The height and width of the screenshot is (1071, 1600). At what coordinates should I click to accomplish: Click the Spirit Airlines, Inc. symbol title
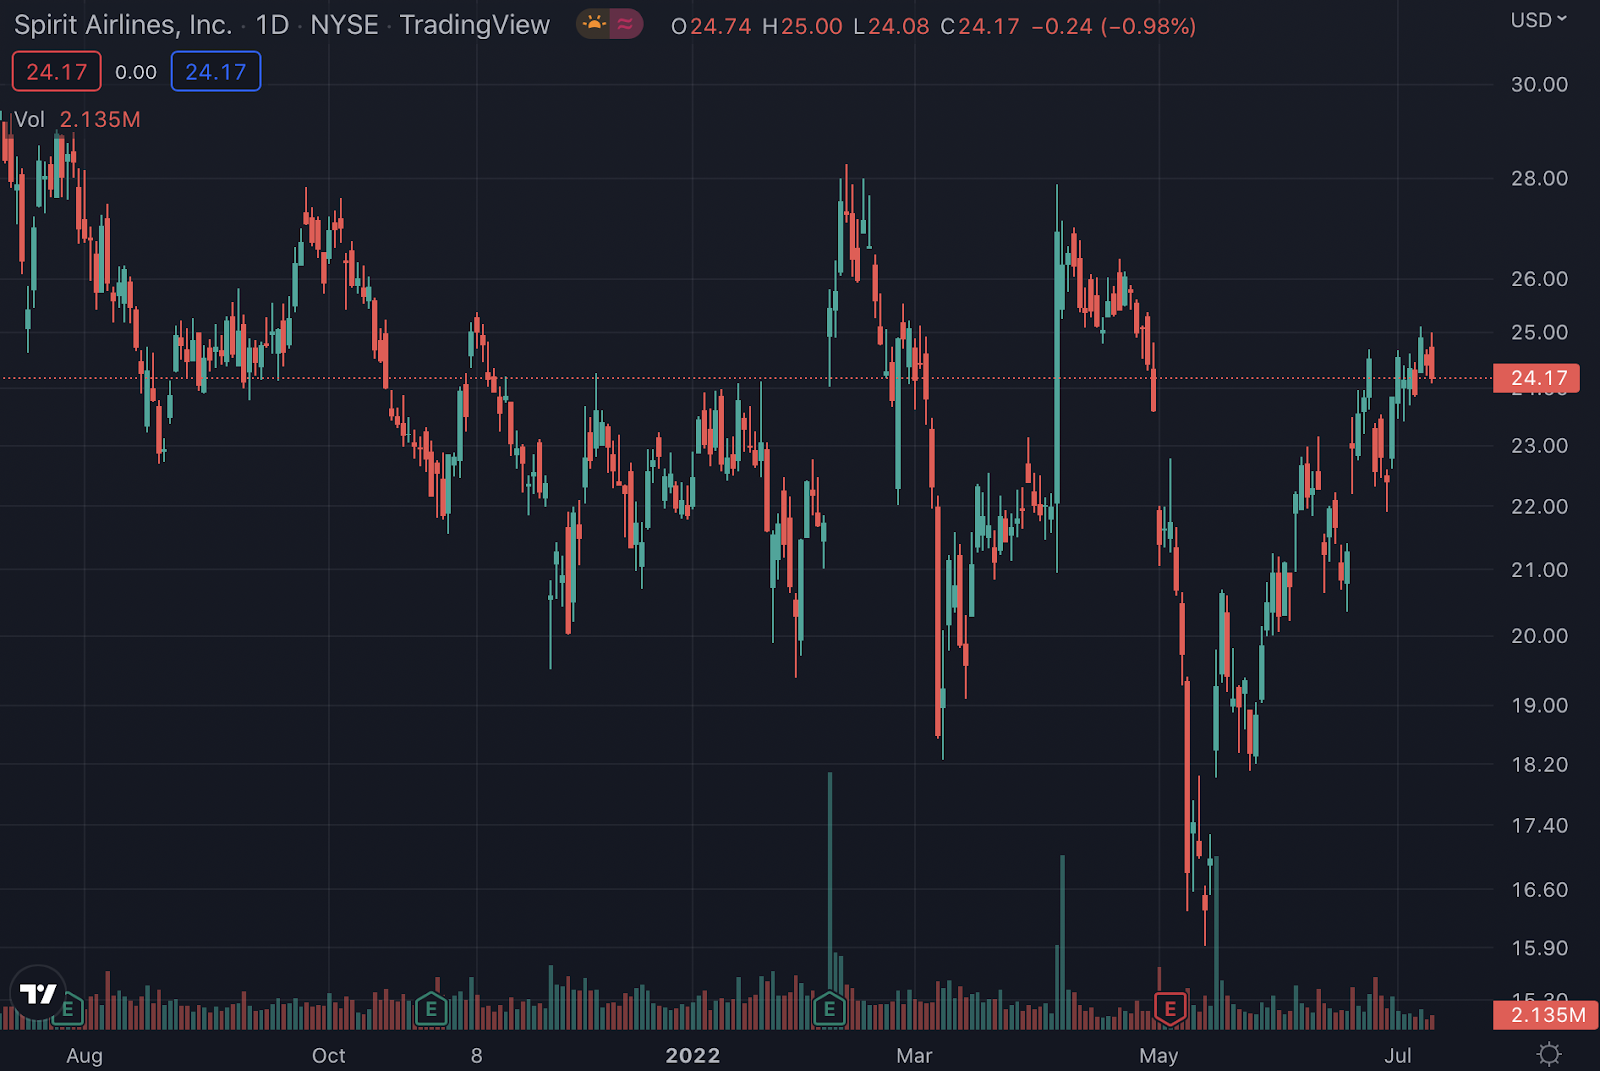(123, 25)
